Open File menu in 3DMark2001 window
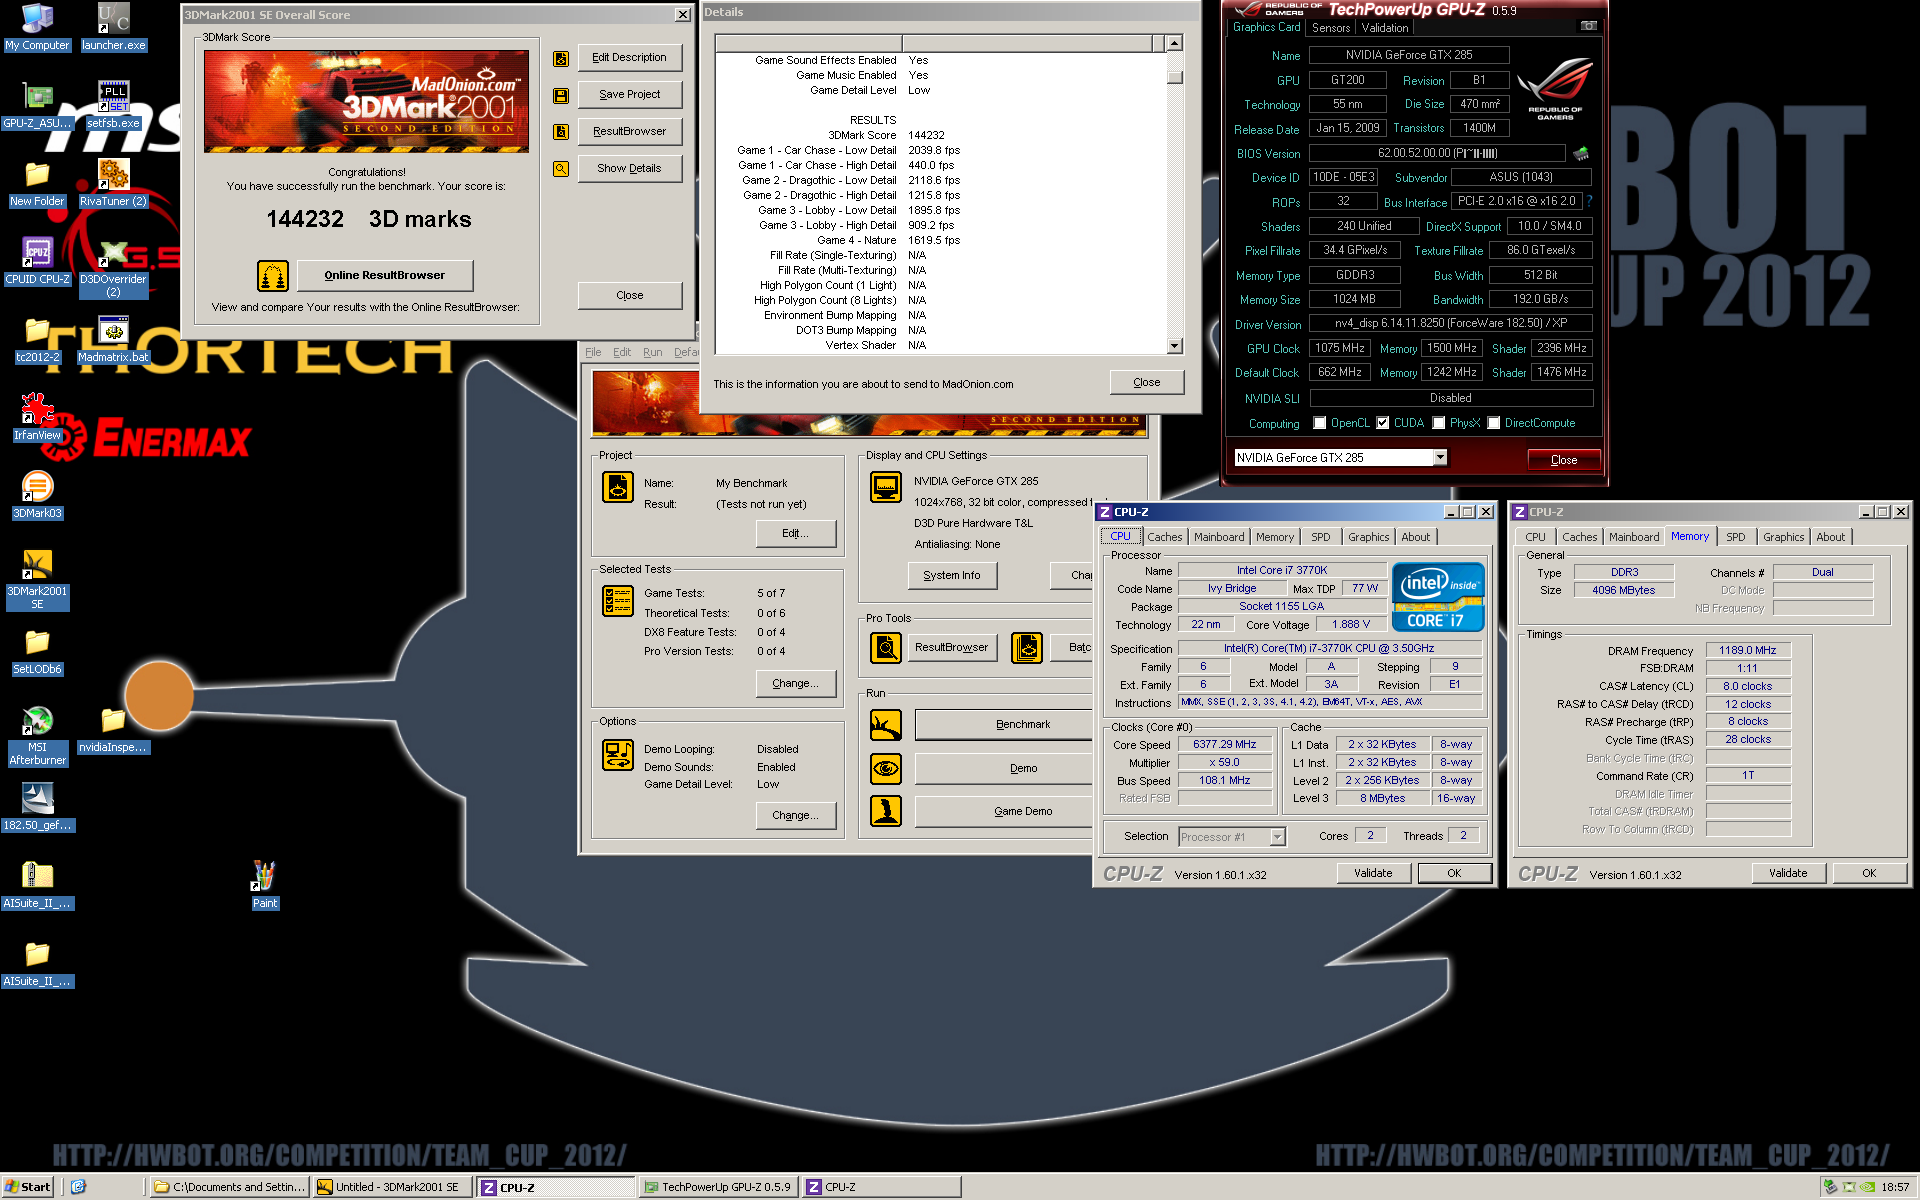Viewport: 1920px width, 1200px height. 593,352
